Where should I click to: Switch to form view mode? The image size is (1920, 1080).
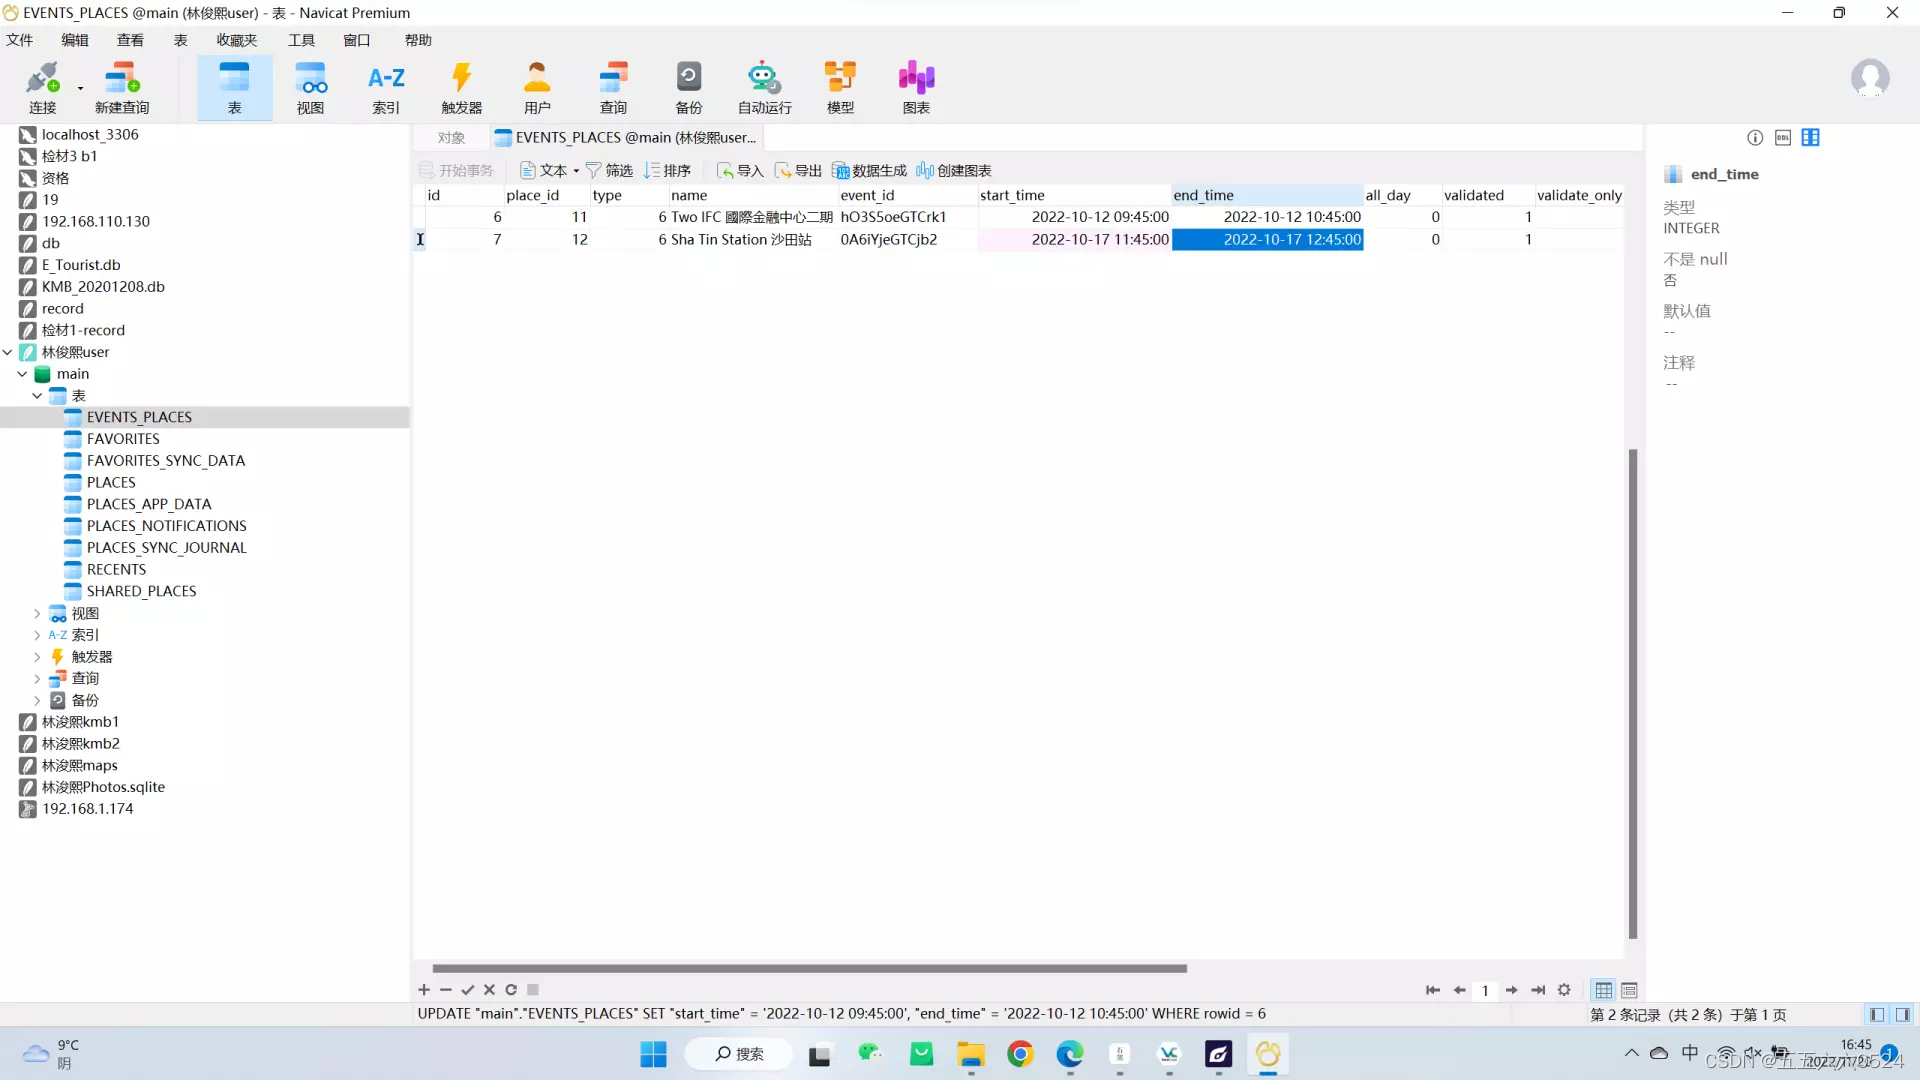click(1629, 990)
